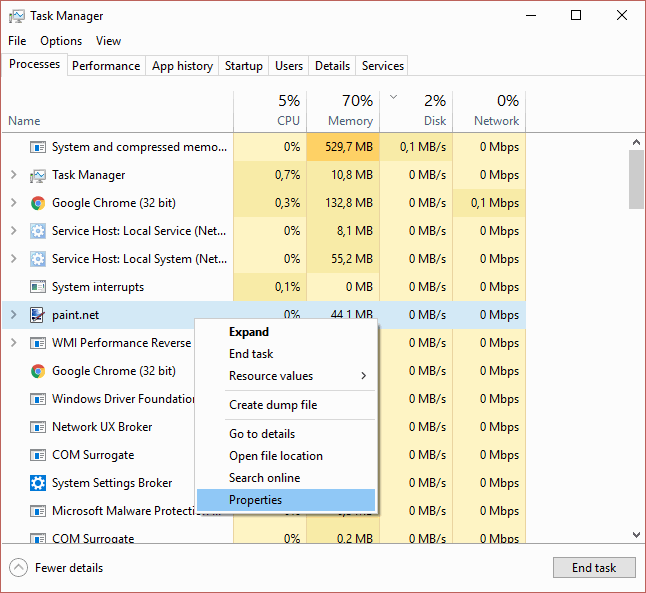Open the Options menu
The height and width of the screenshot is (593, 646).
pyautogui.click(x=61, y=41)
